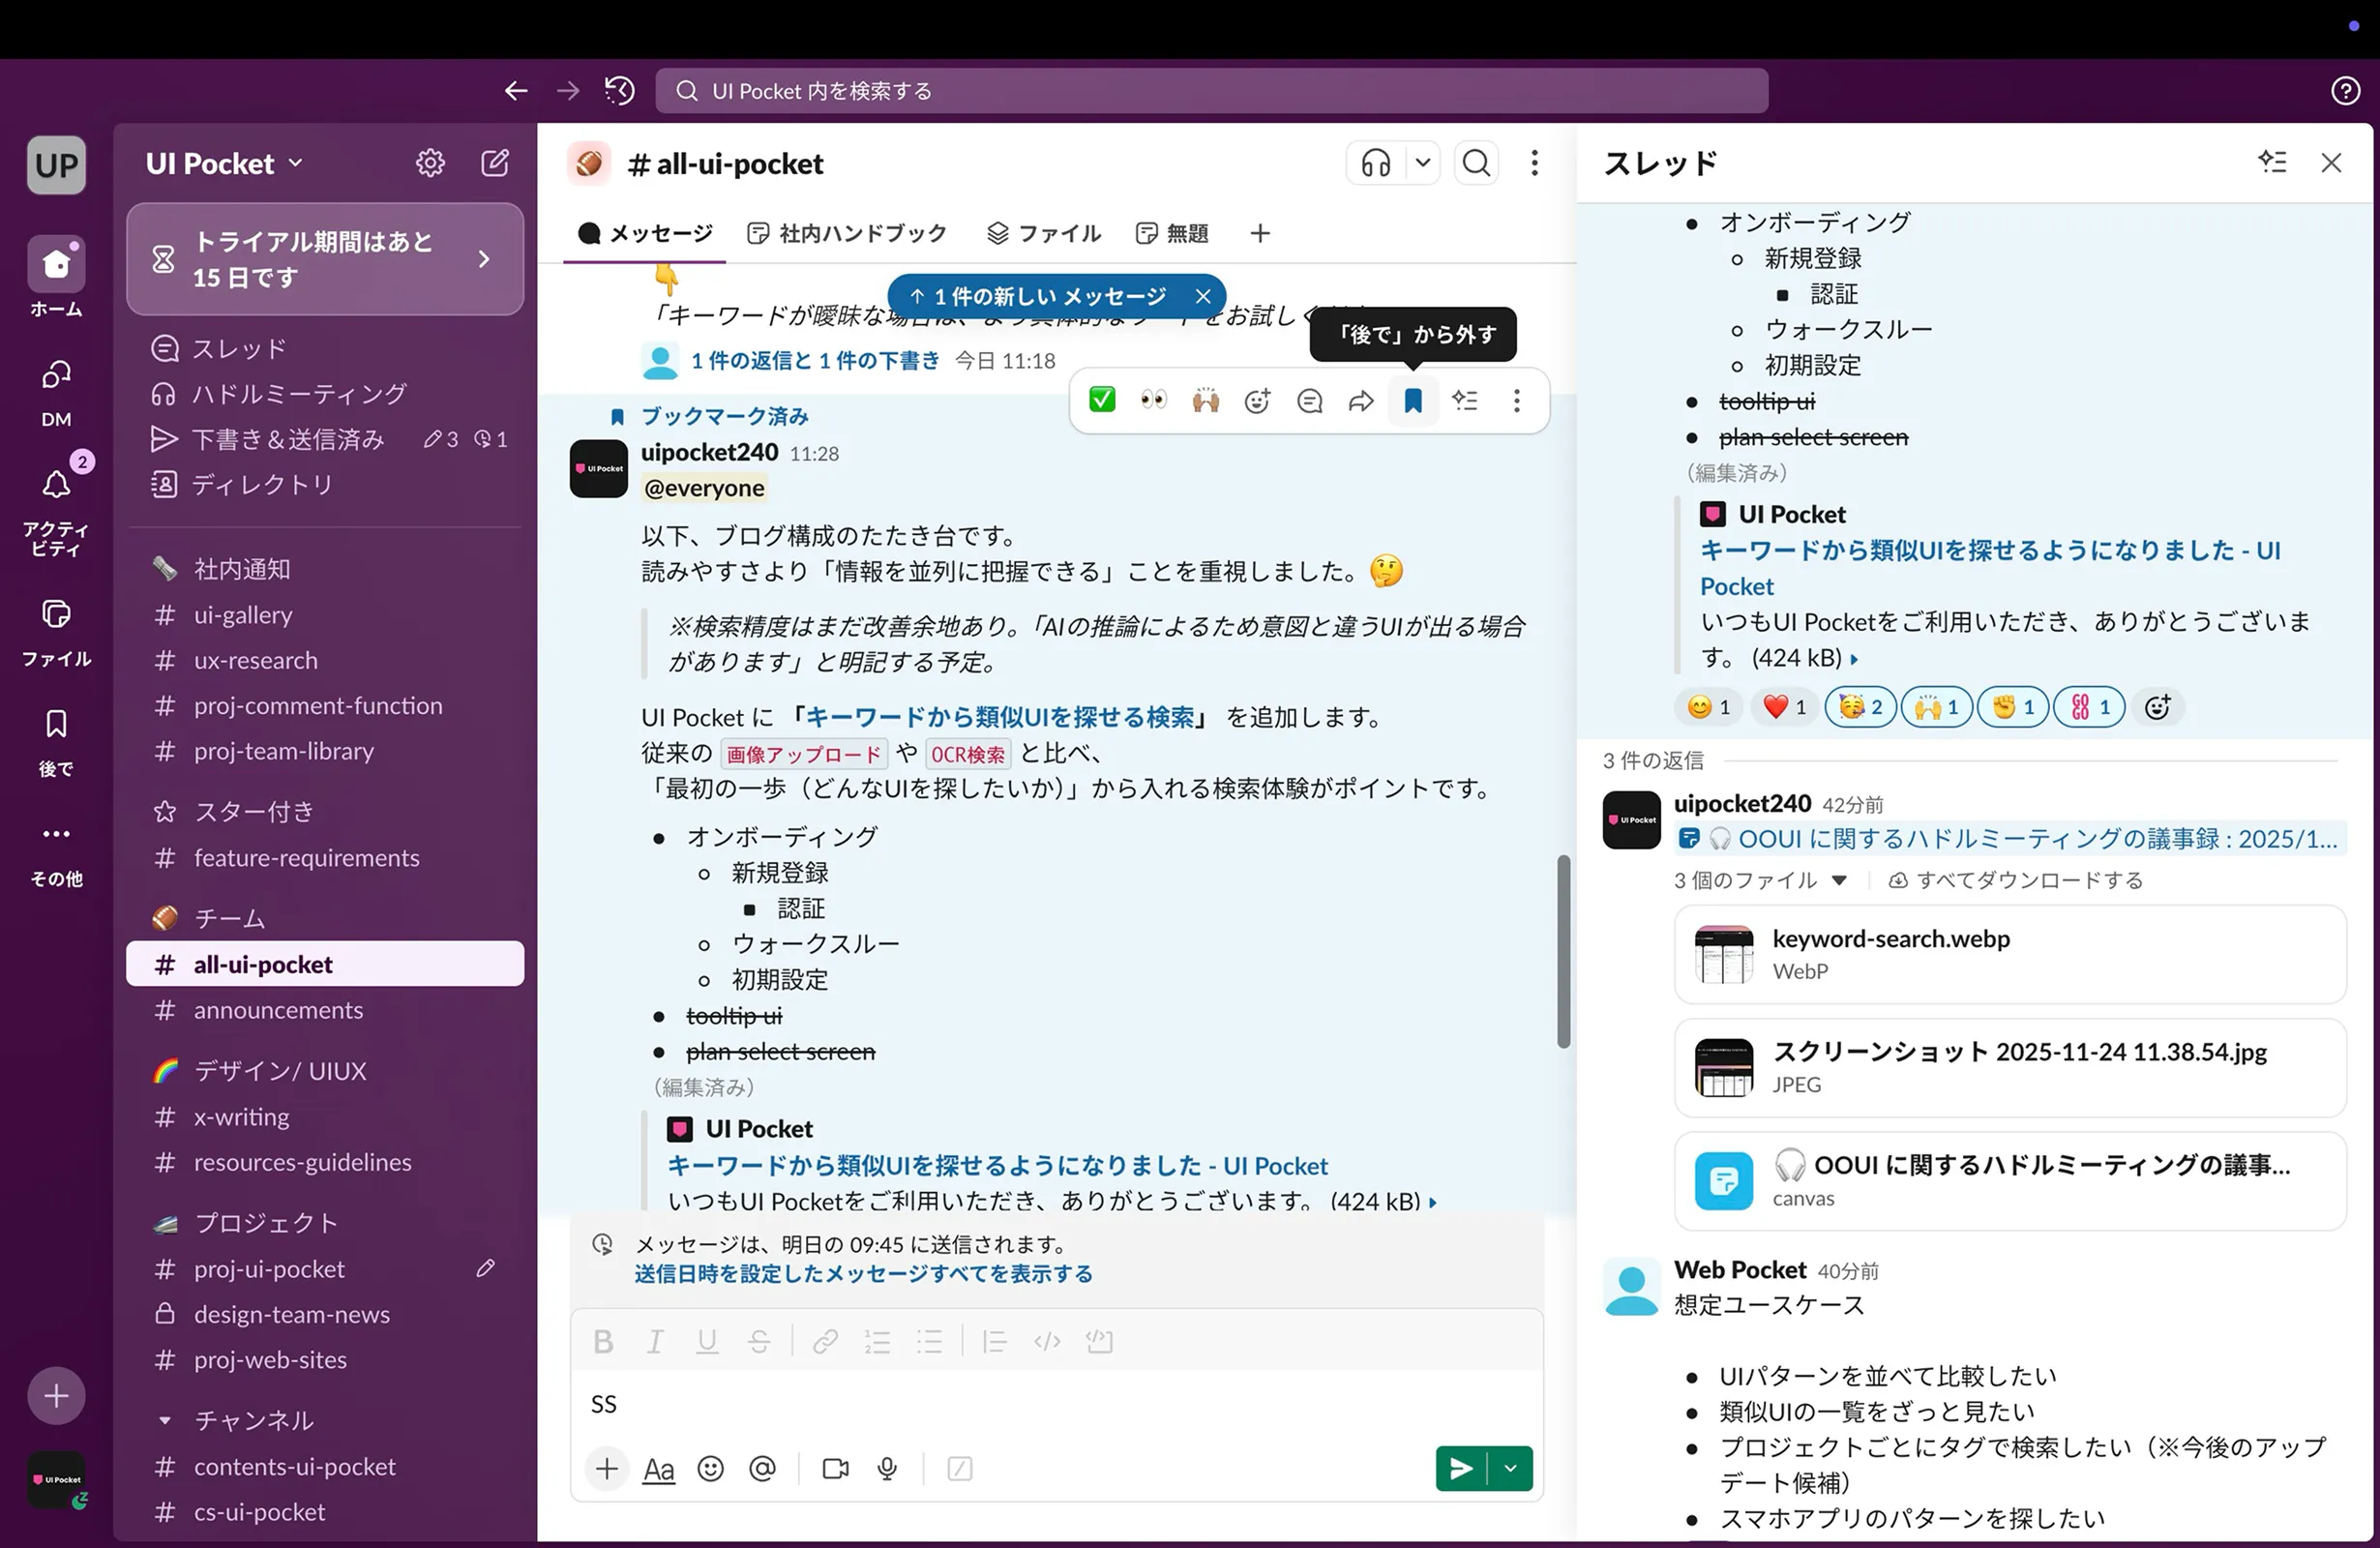
Task: Compose a new message with the pencil icon
Action: coord(495,162)
